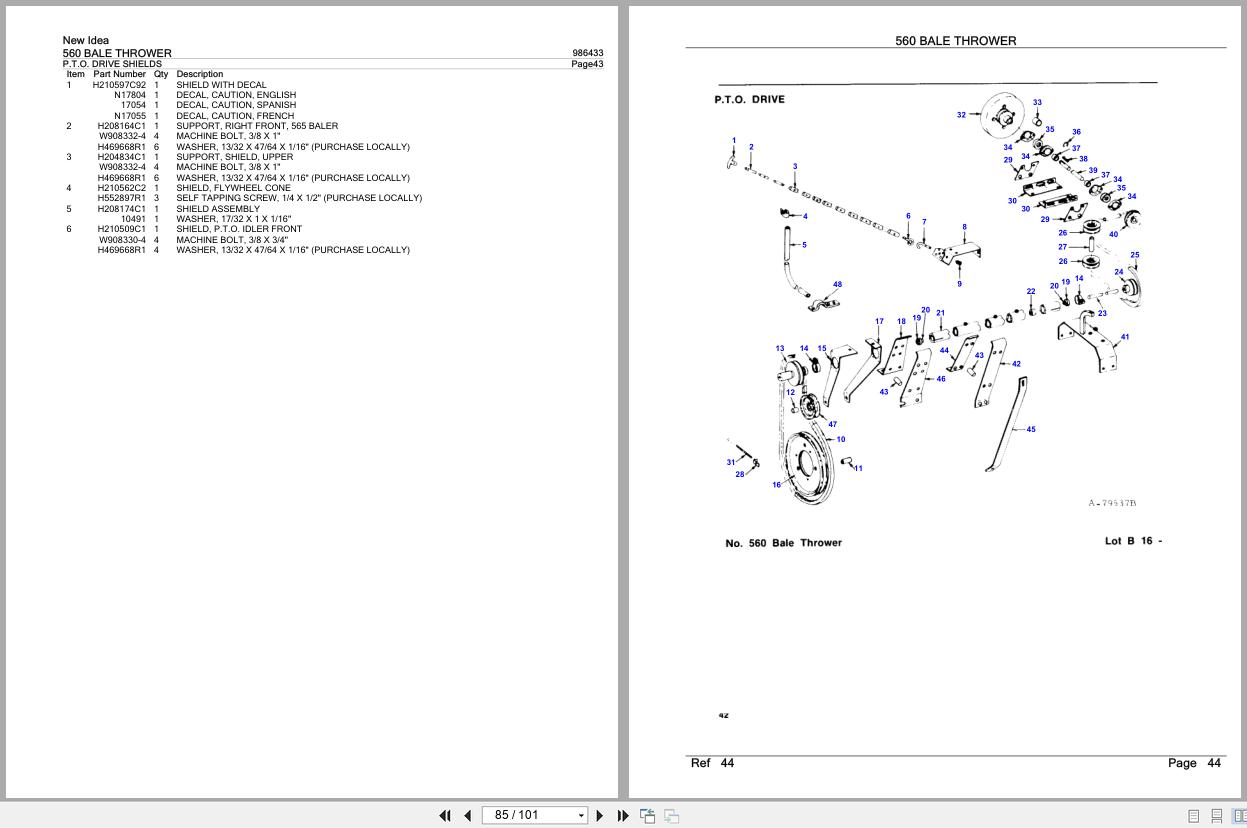The width and height of the screenshot is (1247, 828).
Task: Select part number W908330-4
Action: (x=122, y=240)
